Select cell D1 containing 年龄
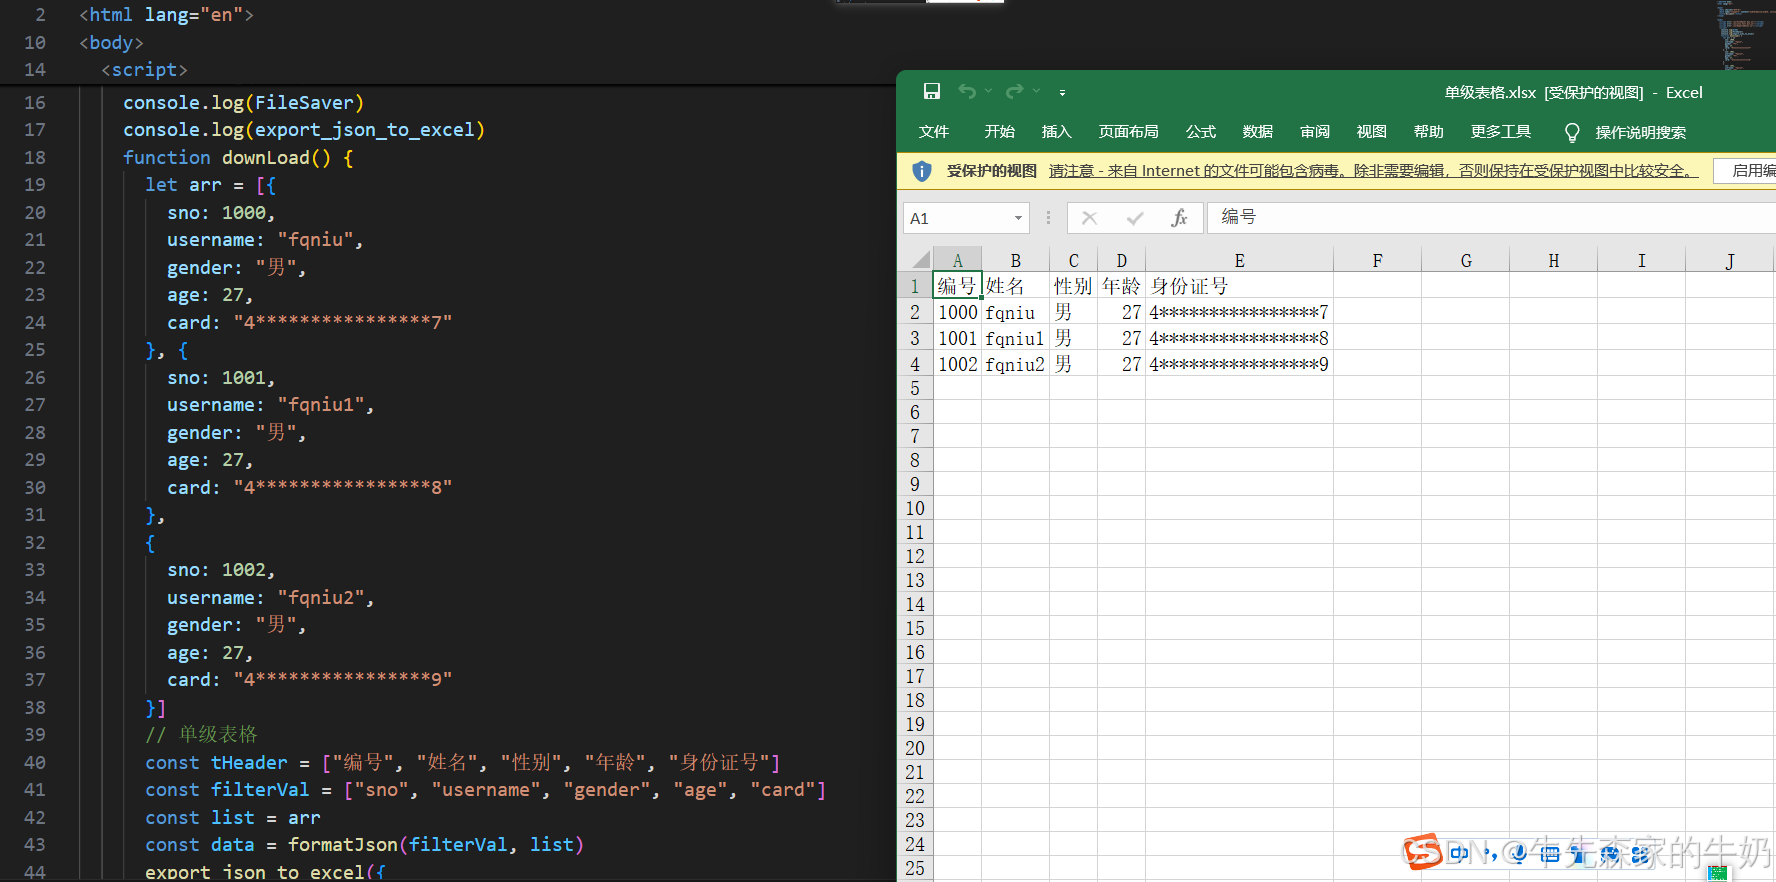The image size is (1776, 882). click(x=1121, y=286)
